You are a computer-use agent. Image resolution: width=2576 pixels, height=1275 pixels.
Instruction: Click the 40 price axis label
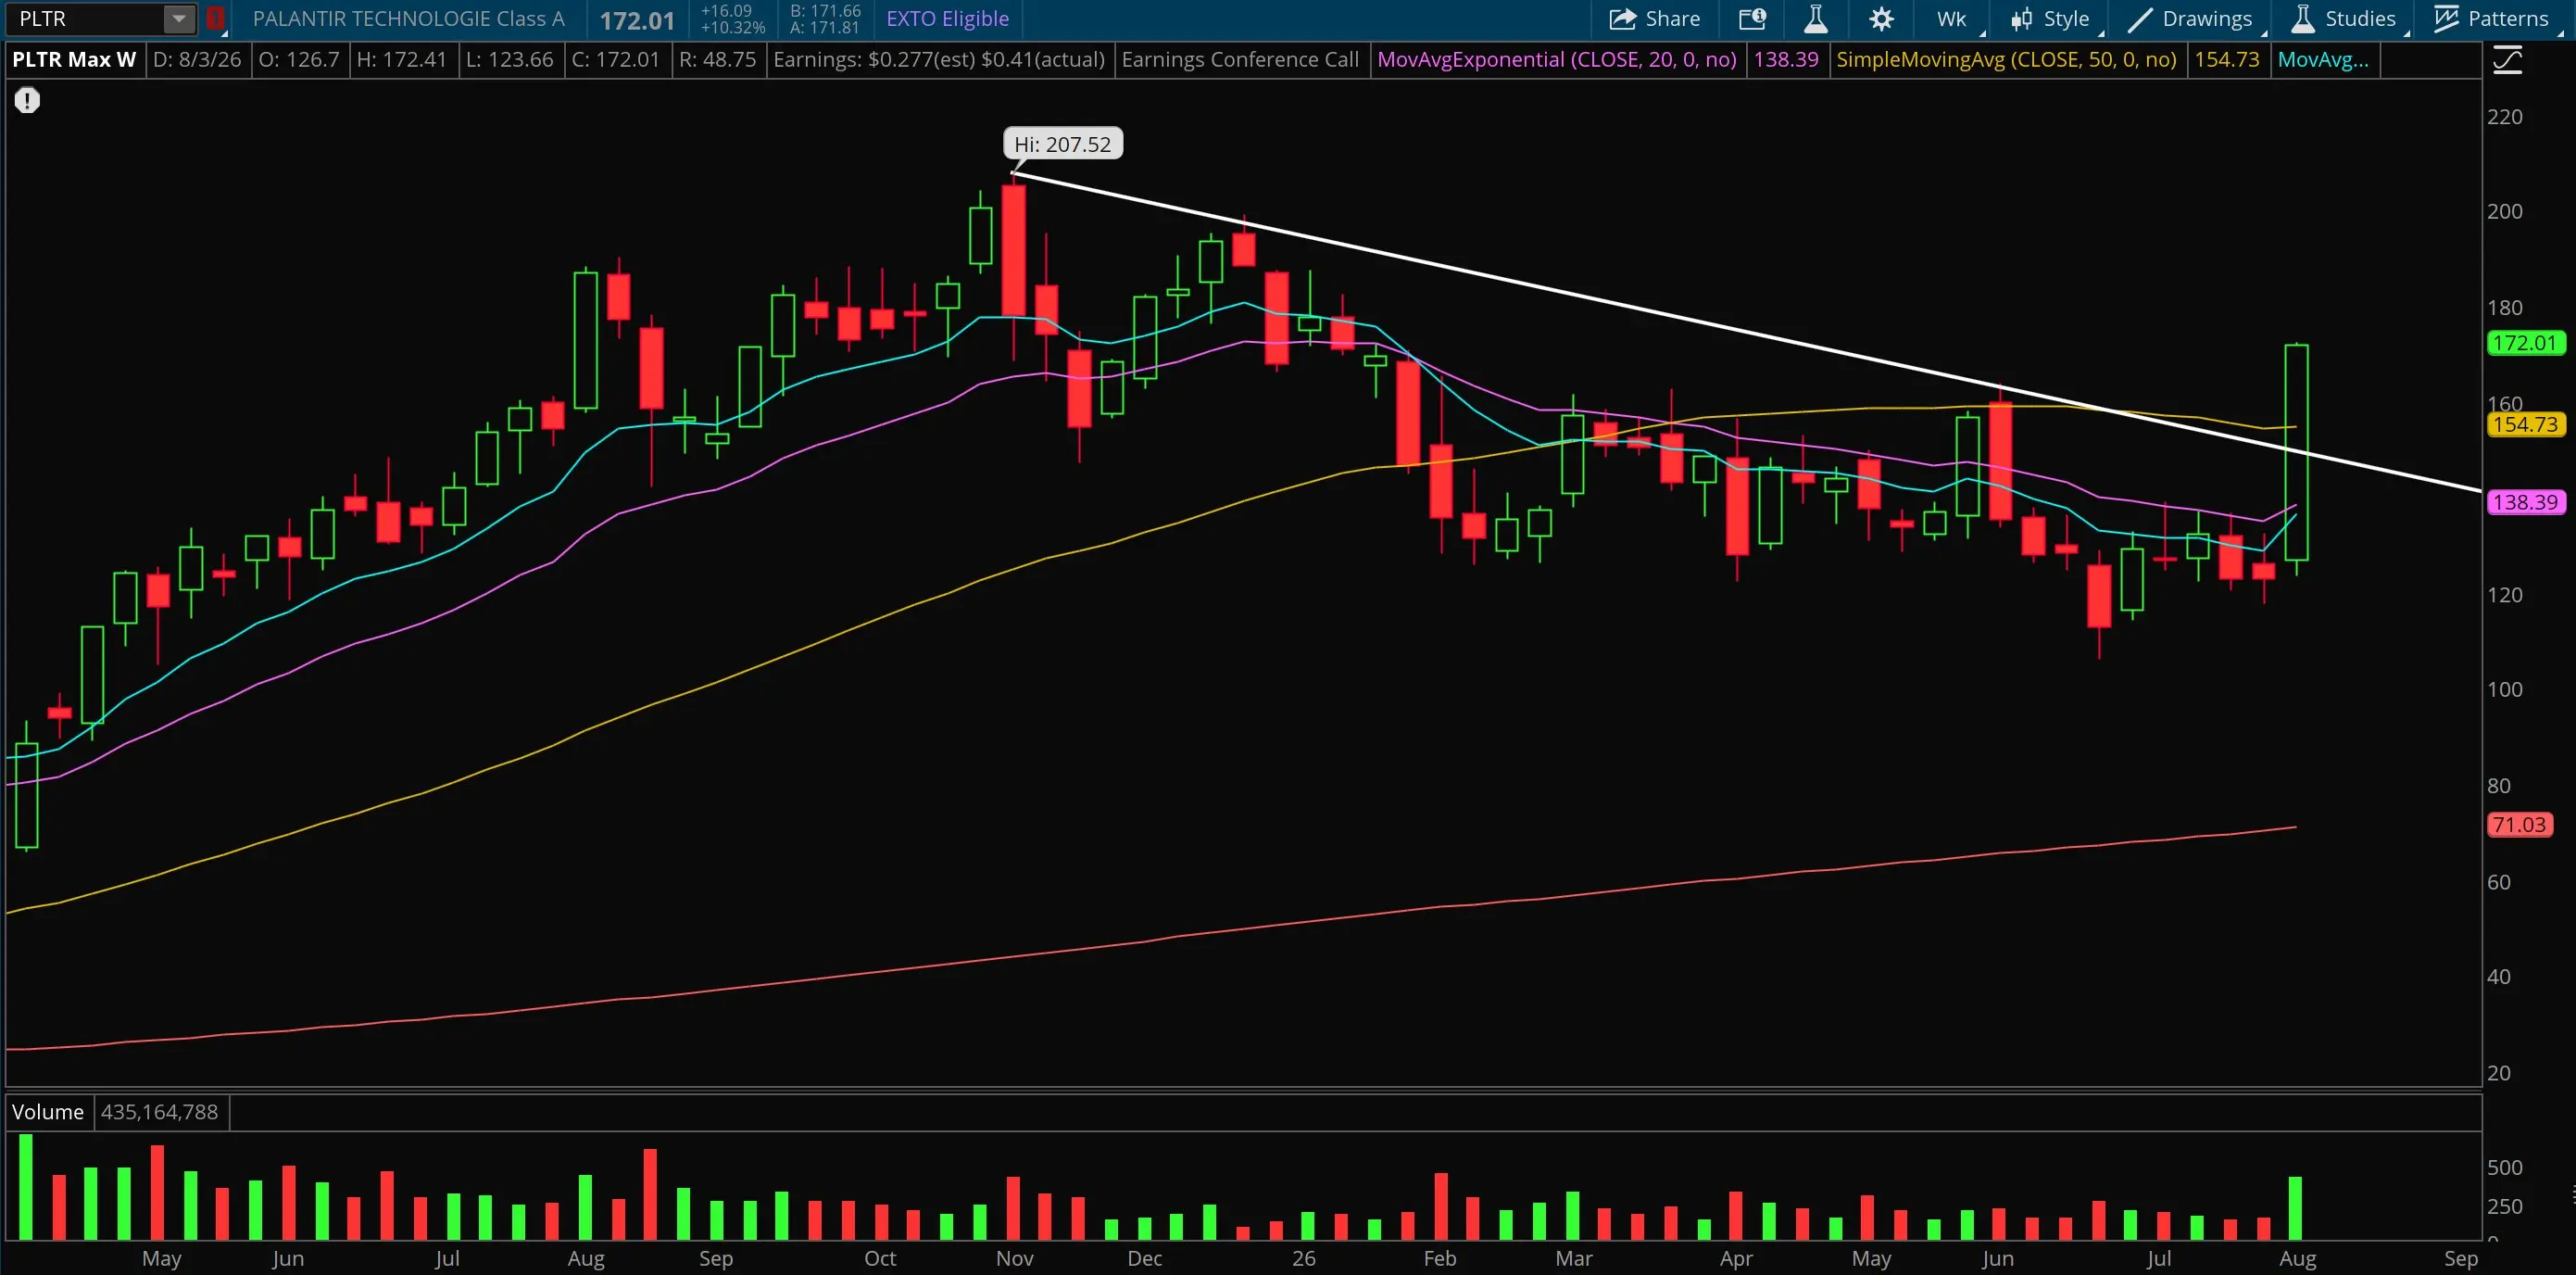pos(2499,977)
